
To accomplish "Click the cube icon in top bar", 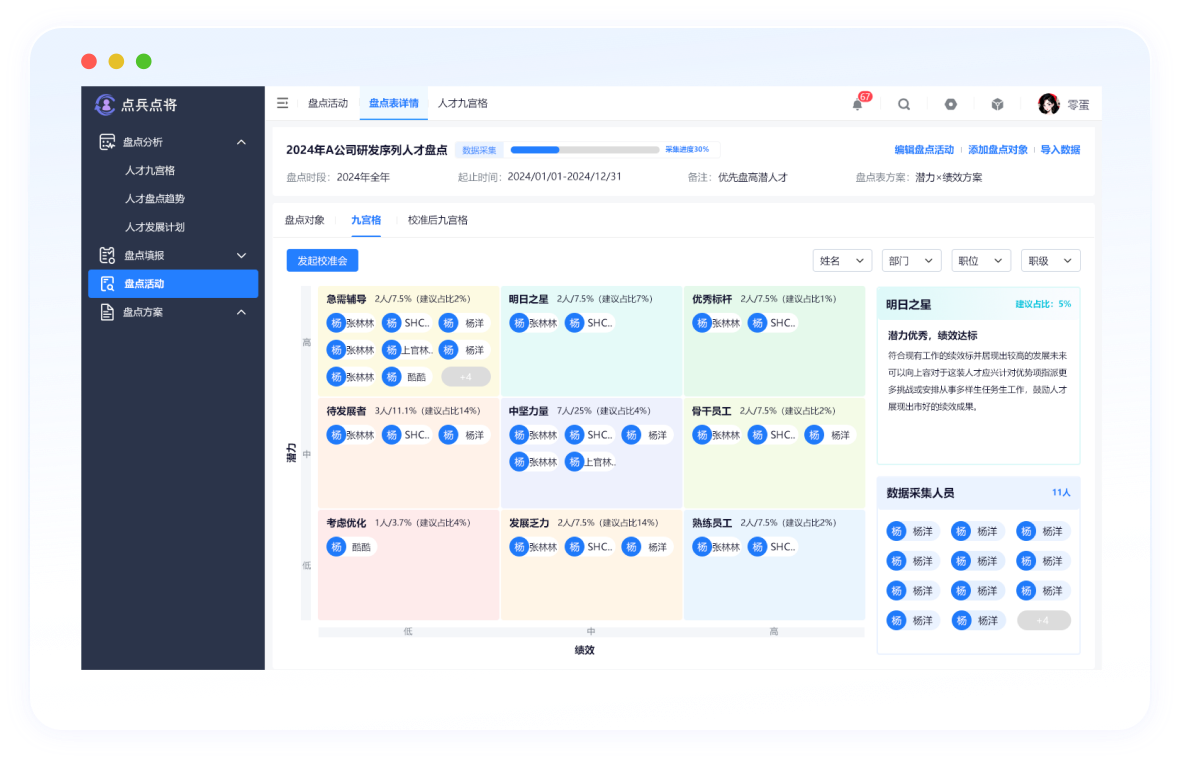I will pos(997,104).
